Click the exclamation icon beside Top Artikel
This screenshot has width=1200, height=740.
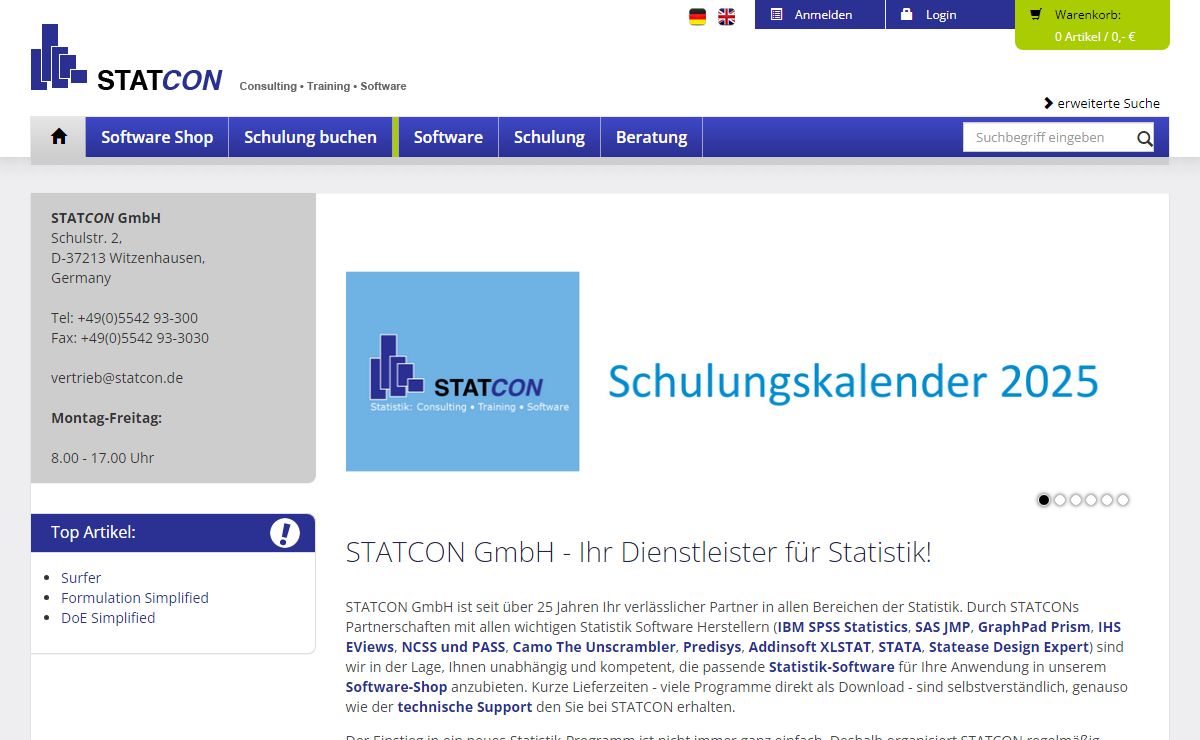click(x=285, y=533)
